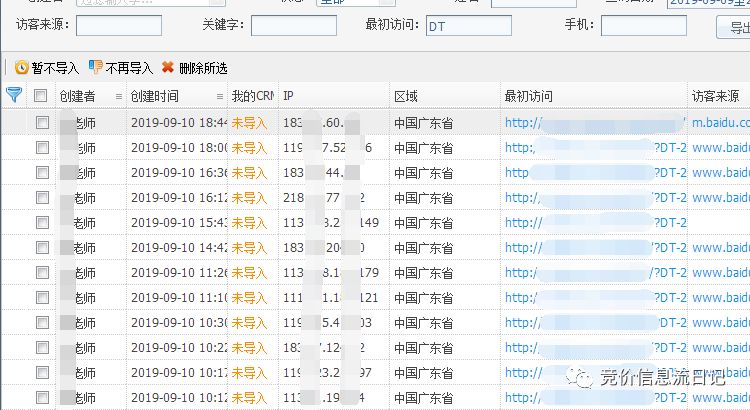
Task: Open www.baidu source link in 11:10 row
Action: click(721, 298)
